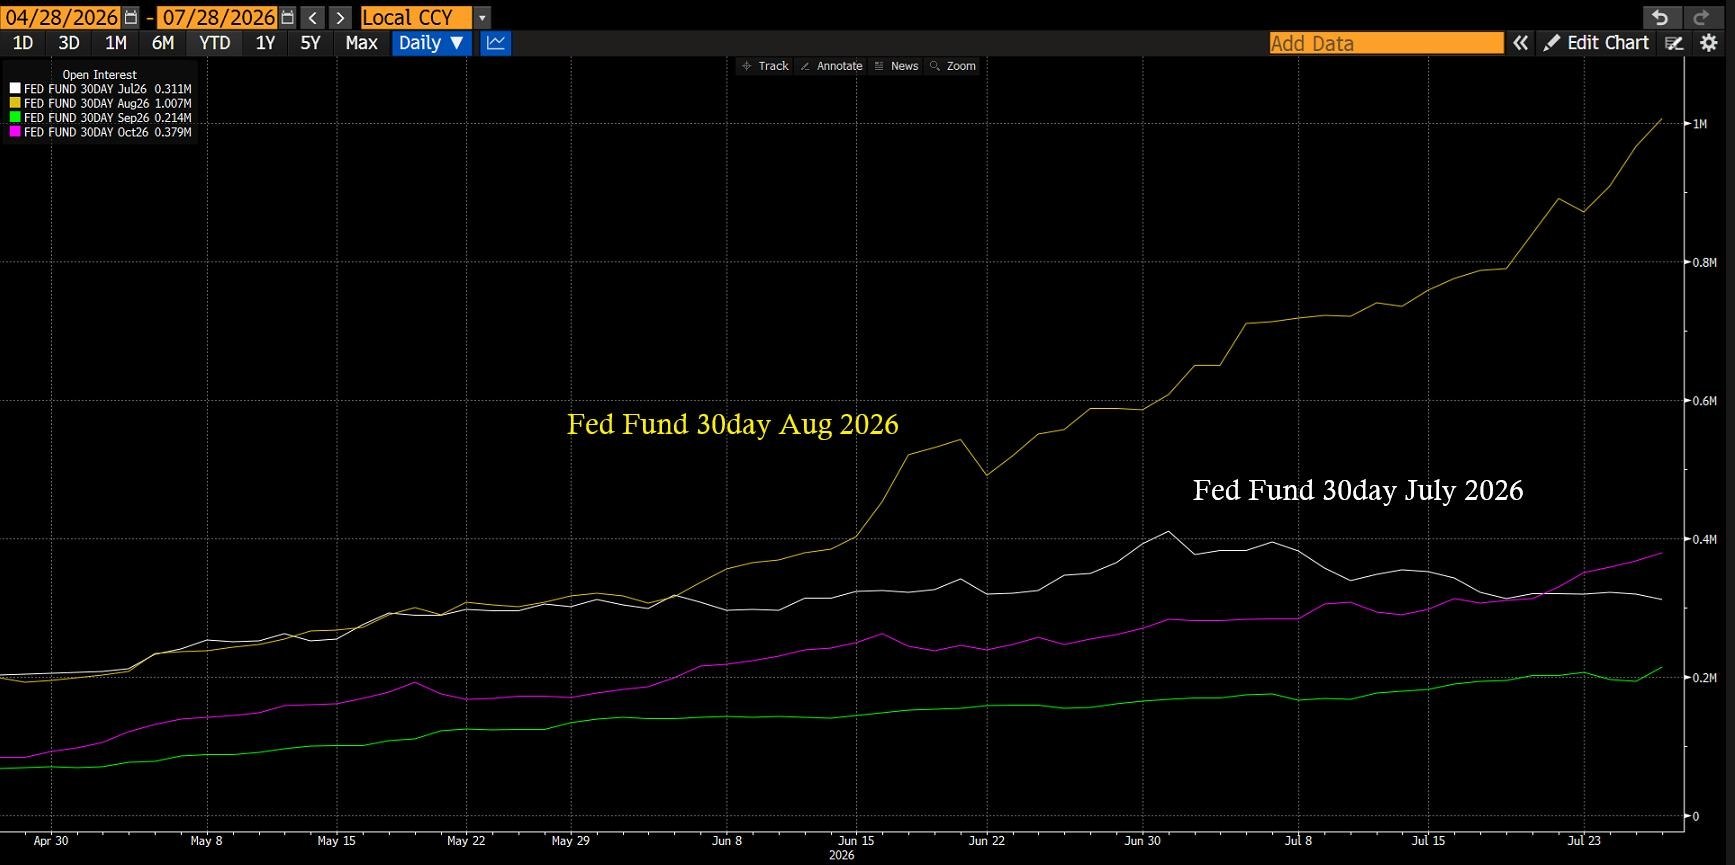1735x865 pixels.
Task: Click the Jul 8 x-axis date label
Action: click(x=1298, y=841)
